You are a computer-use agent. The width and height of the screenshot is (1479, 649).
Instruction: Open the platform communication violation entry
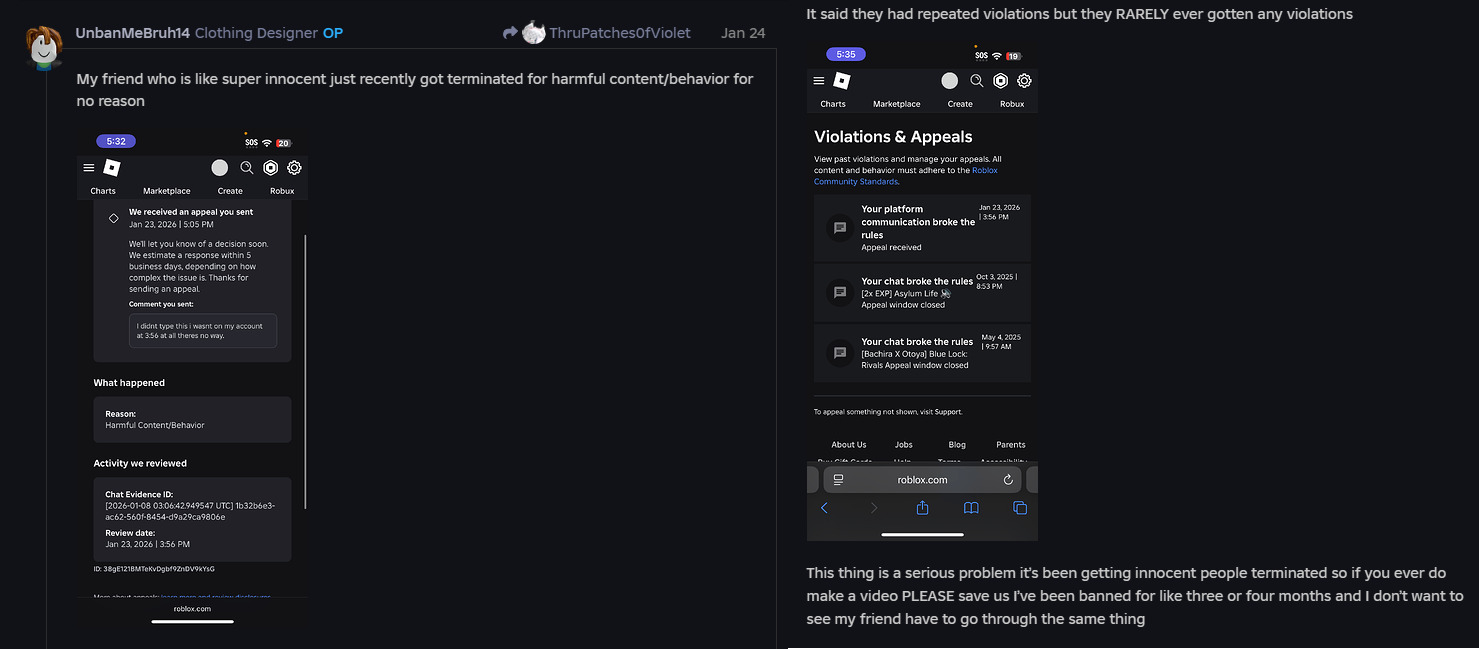coord(922,228)
